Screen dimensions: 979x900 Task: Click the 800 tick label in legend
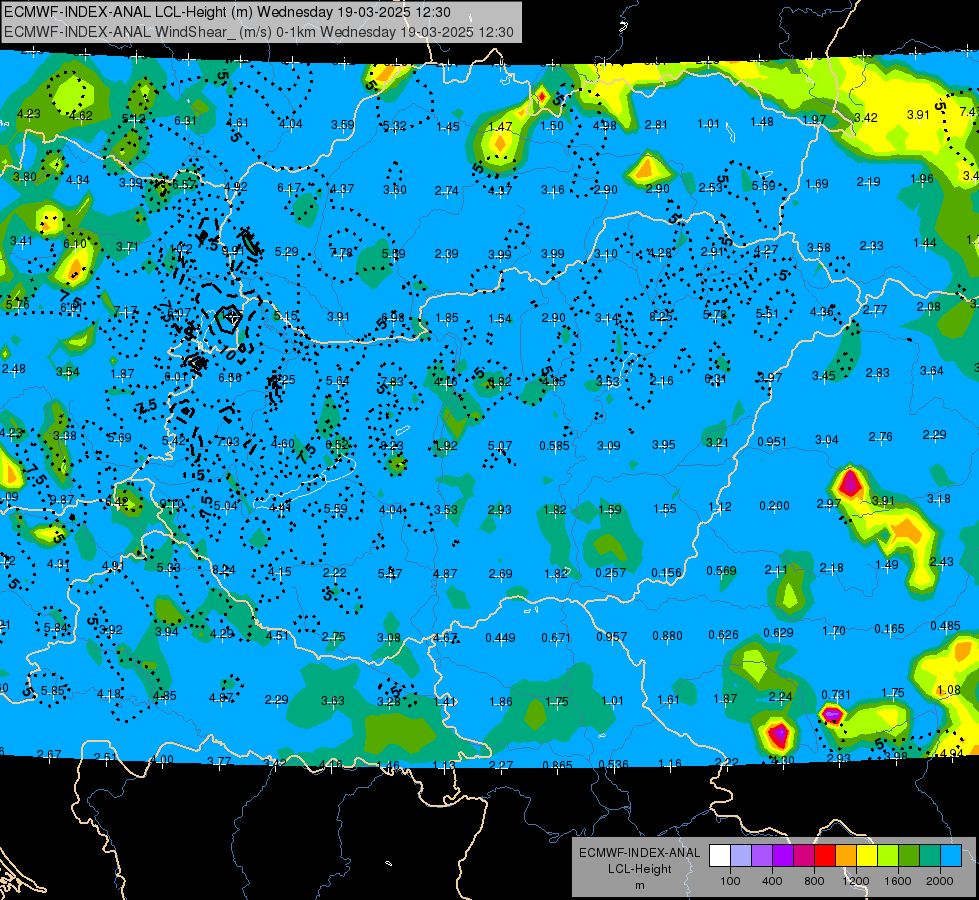click(814, 881)
